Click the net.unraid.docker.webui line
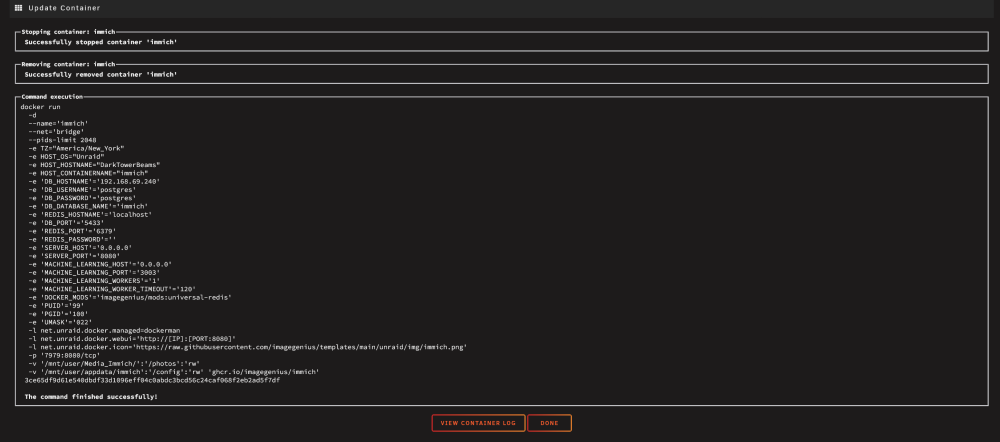 point(132,339)
